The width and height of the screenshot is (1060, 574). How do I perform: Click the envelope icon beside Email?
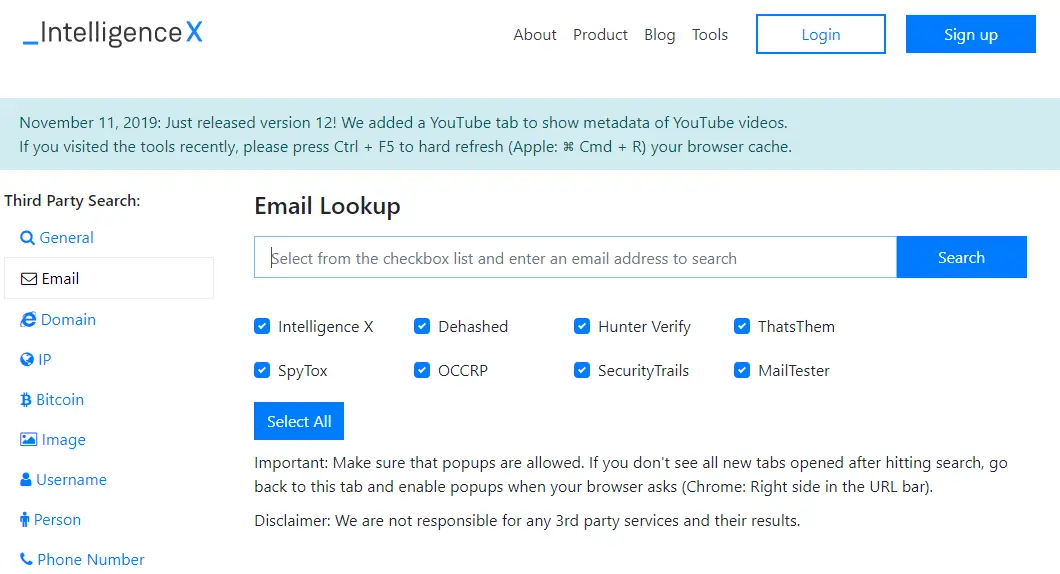29,279
